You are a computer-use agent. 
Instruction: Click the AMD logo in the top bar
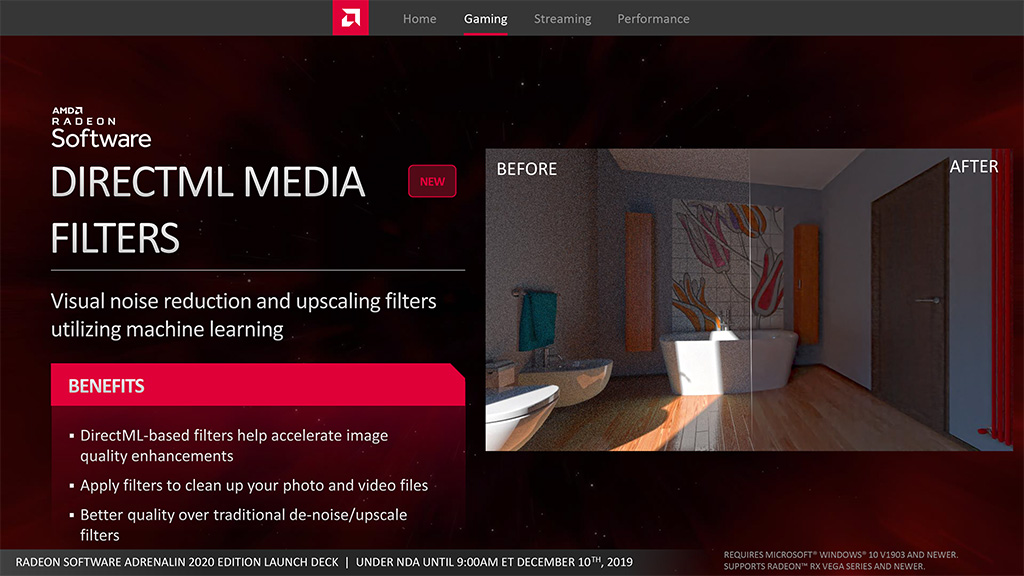pos(350,18)
